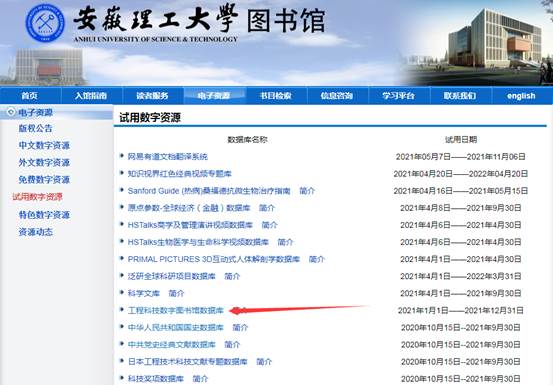Select the 读者服务 navigation item
Screen dimensions: 553x385
152,96
